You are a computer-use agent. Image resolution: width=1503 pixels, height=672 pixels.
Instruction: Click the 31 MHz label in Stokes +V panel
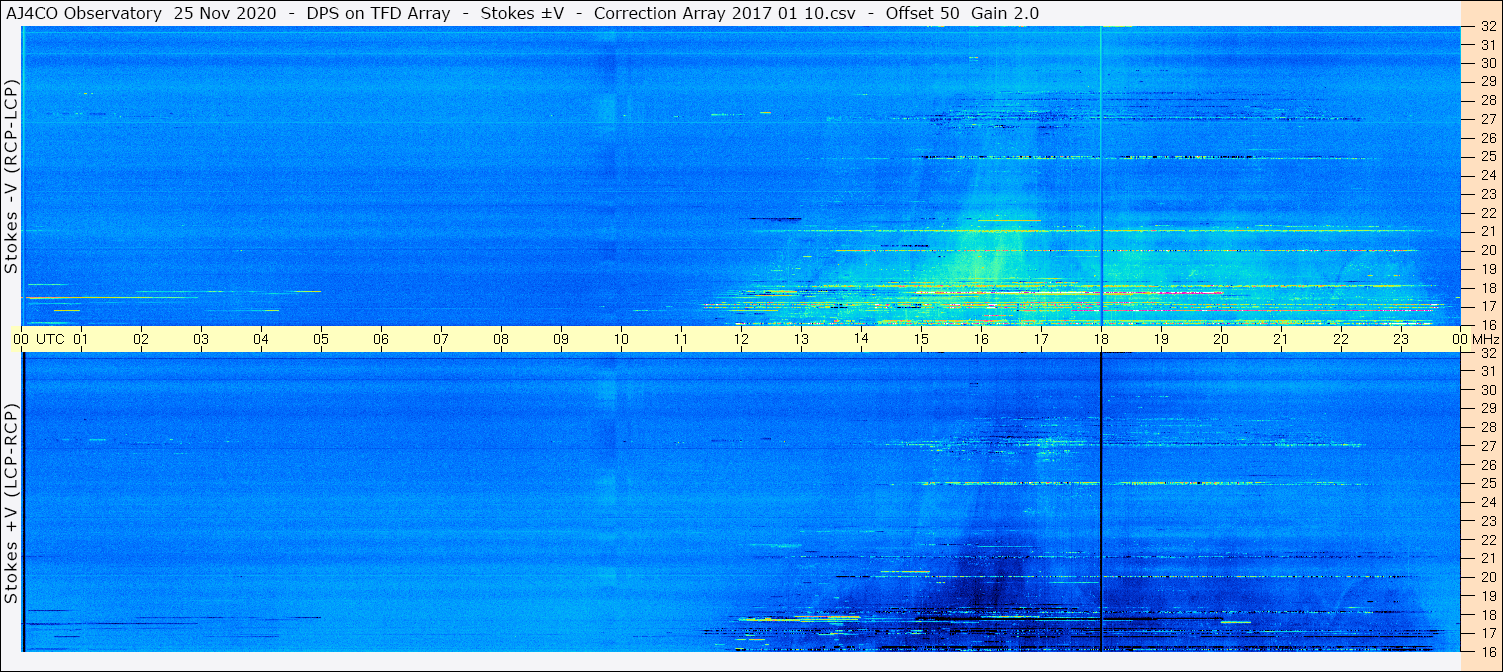coord(1487,371)
